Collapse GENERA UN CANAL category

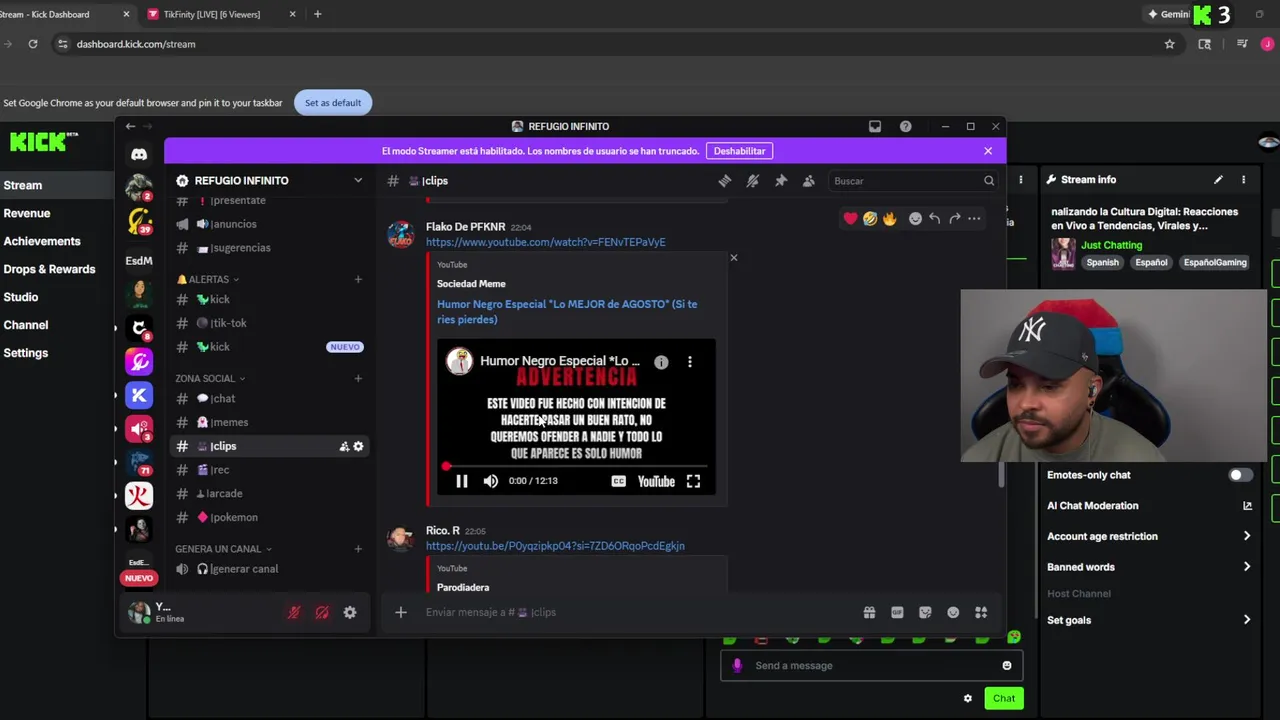223,549
